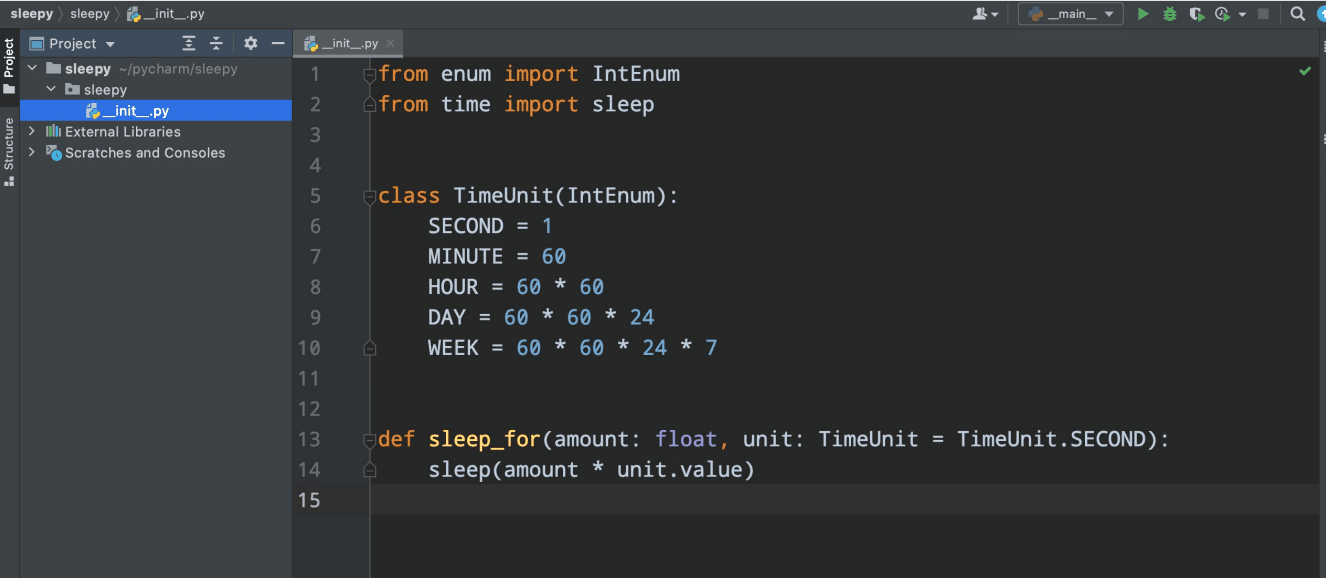Toggle fold for the TimeUnit class

click(369, 196)
